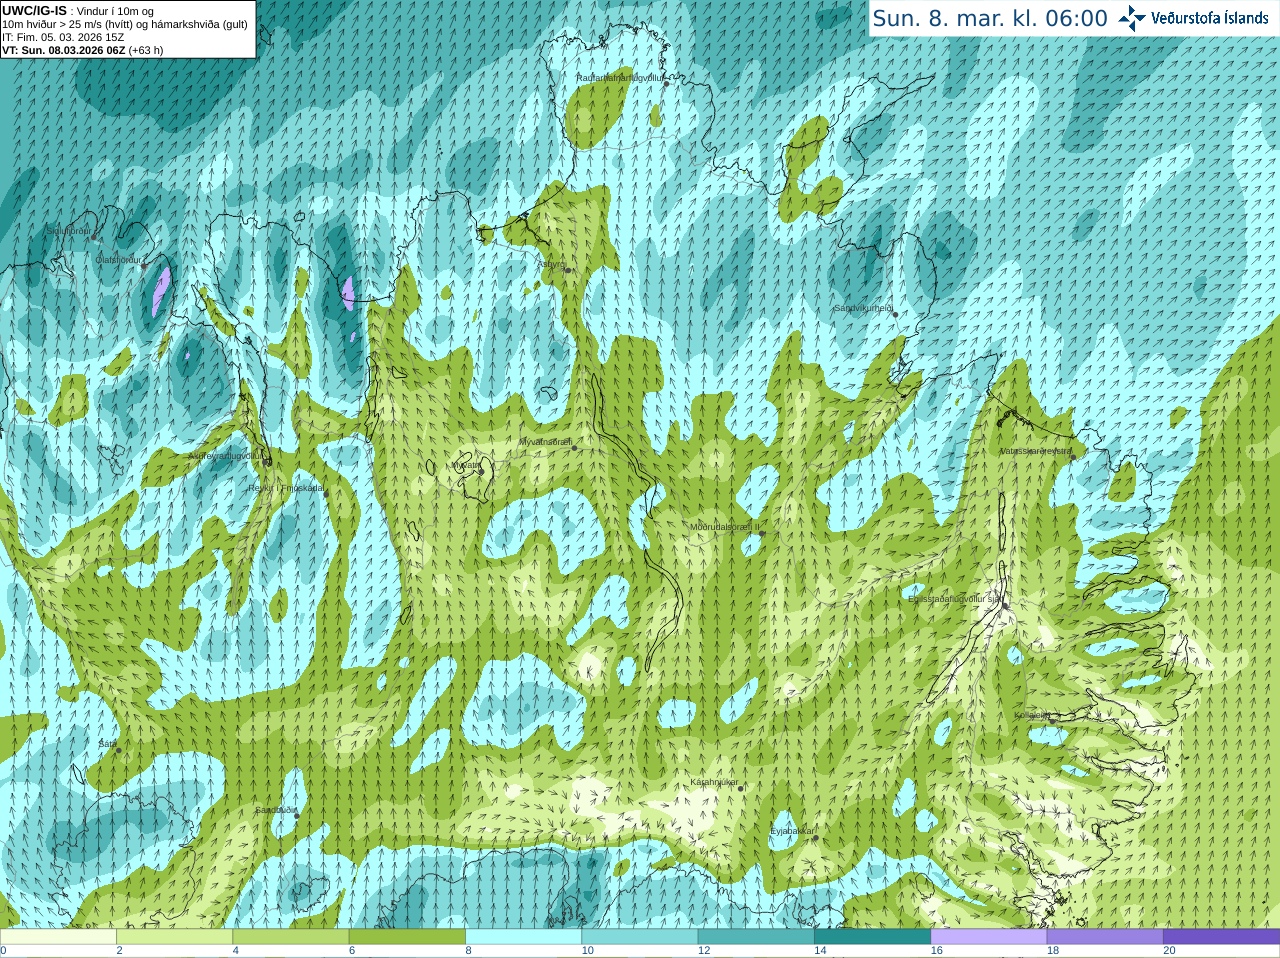
Task: Pick the 16–18 m/s light purple legend swatch
Action: coord(989,937)
